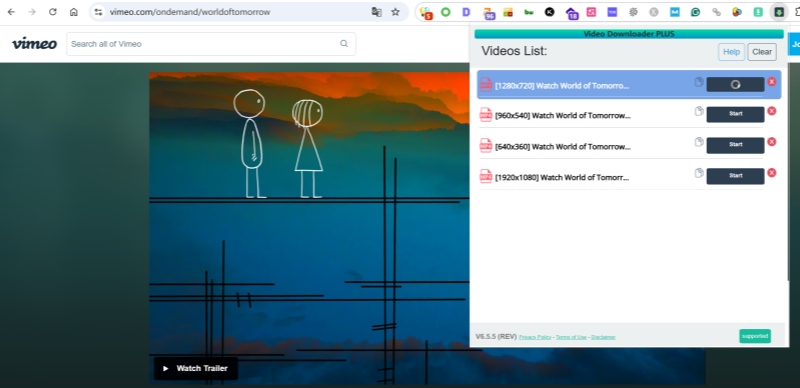Open the extension icon with 96 badge
Screen dimensions: 800x388
click(x=488, y=13)
